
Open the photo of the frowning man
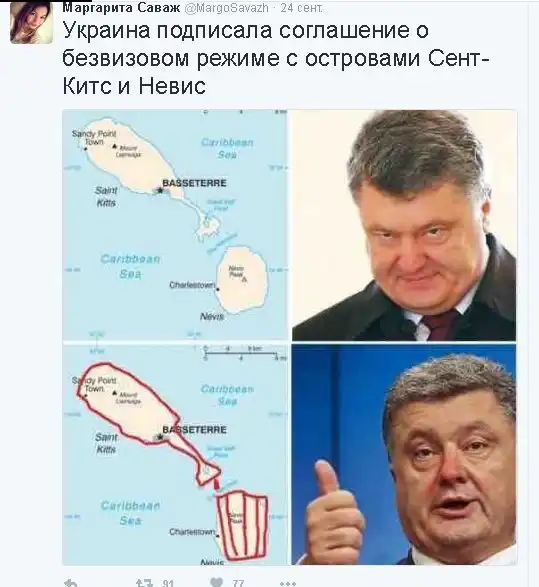point(404,225)
